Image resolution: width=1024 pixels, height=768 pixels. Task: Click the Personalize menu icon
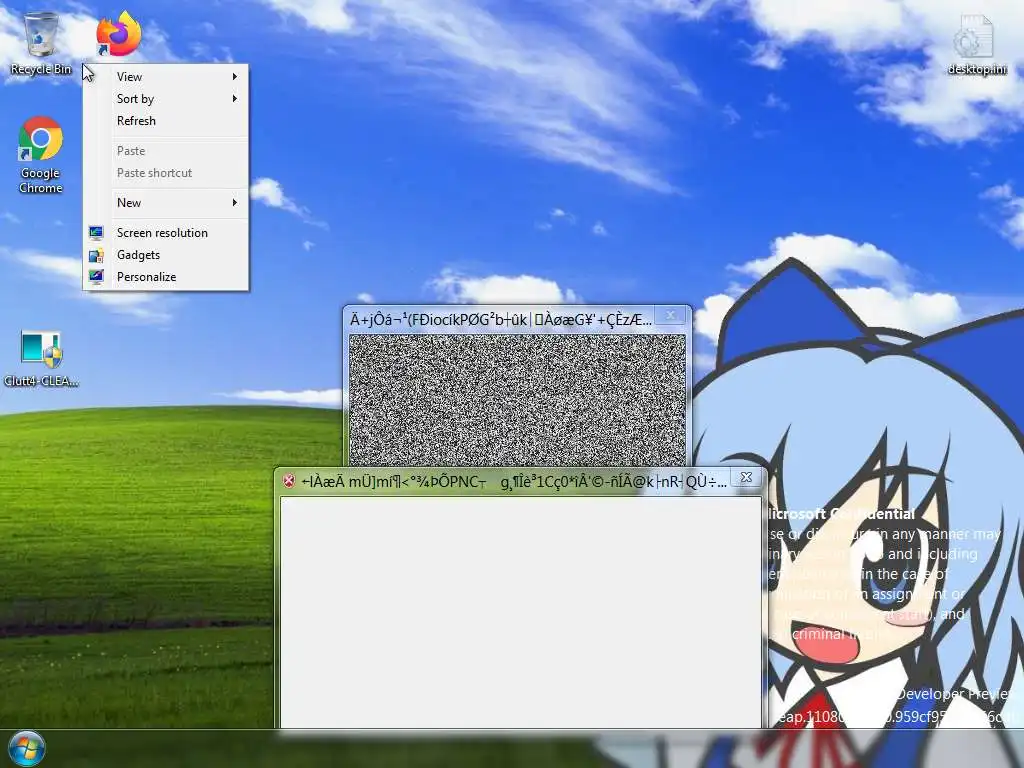[96, 277]
